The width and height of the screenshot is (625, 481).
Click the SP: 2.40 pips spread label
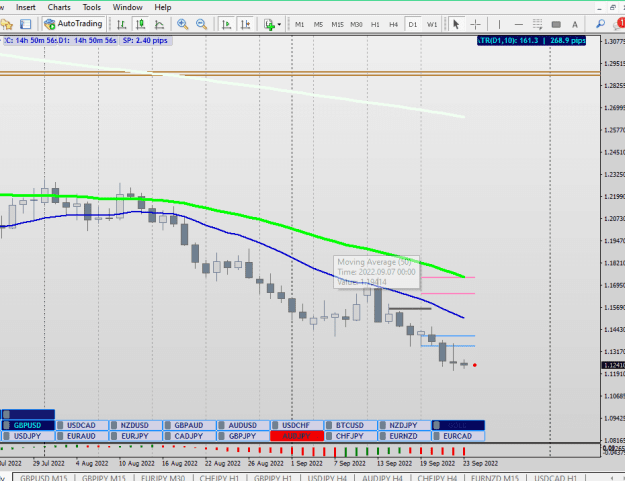pyautogui.click(x=145, y=41)
